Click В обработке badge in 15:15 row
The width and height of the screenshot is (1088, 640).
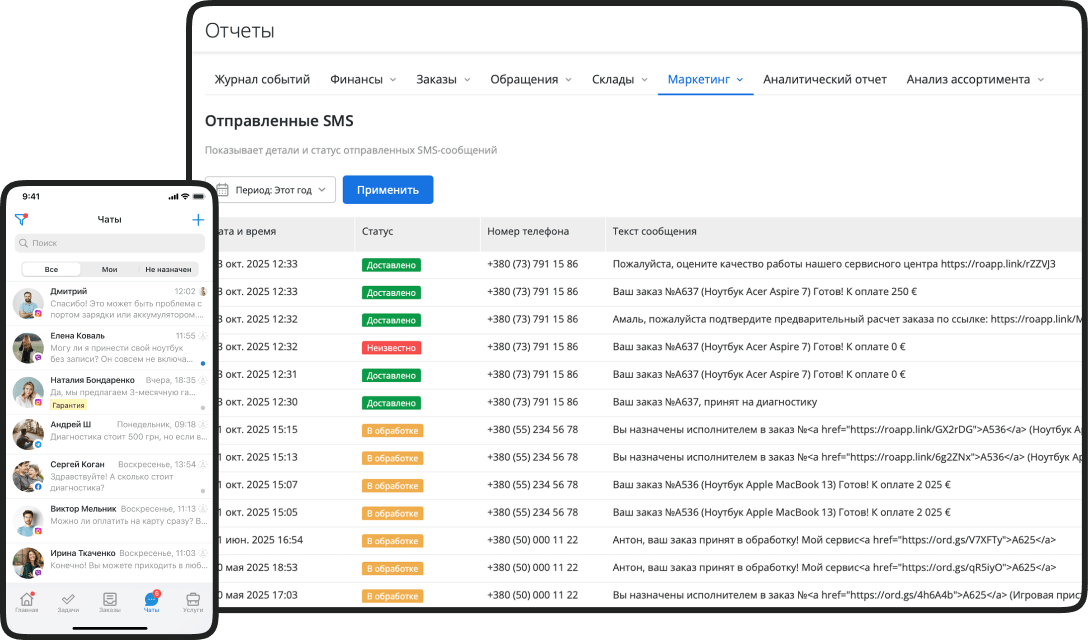393,430
